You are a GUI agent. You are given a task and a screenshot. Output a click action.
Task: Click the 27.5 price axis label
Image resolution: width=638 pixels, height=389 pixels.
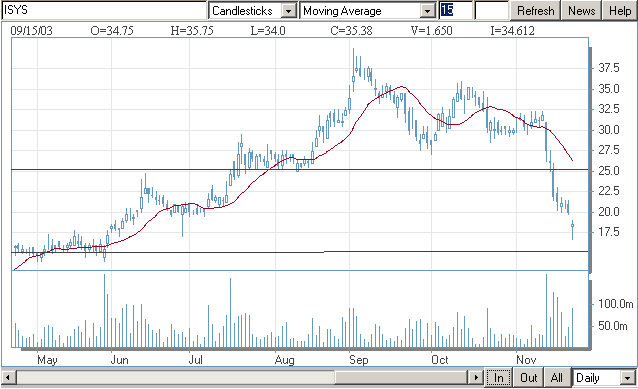click(x=609, y=150)
